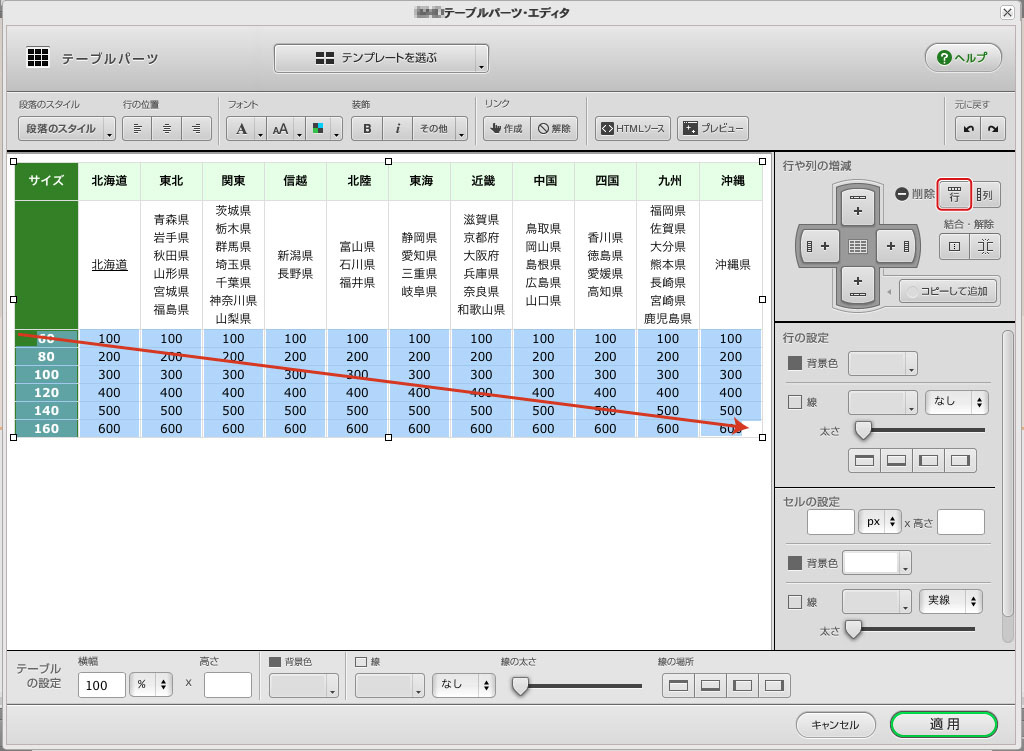Open the row line style なし selector
The image size is (1024, 751).
(x=956, y=402)
